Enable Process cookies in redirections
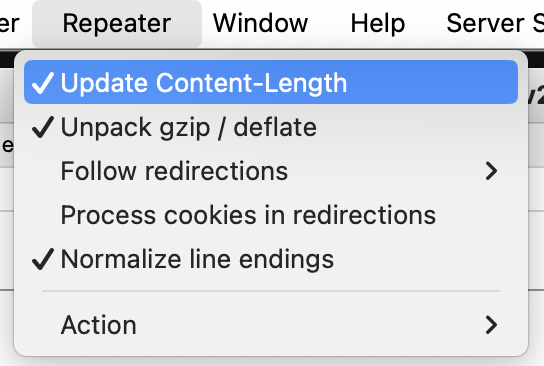544x366 pixels. [x=271, y=215]
